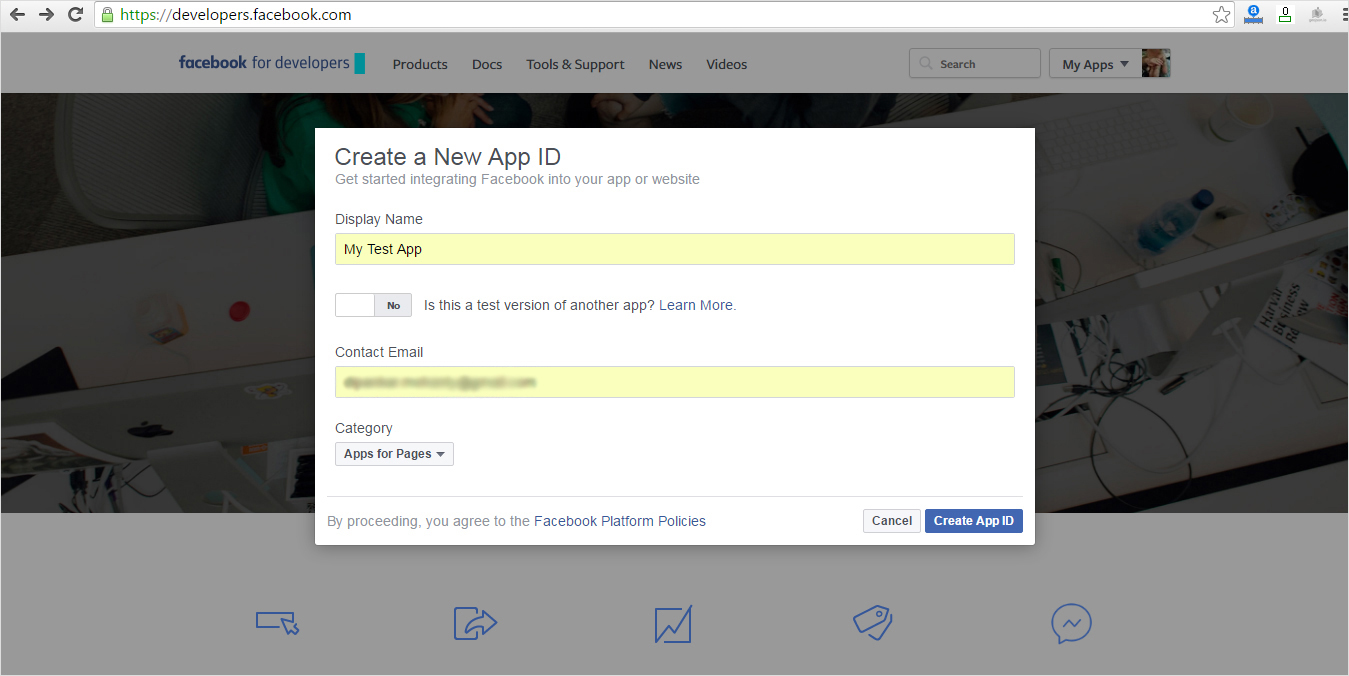Click the facebook for developers logo
This screenshot has height=676, width=1349.
pos(272,63)
